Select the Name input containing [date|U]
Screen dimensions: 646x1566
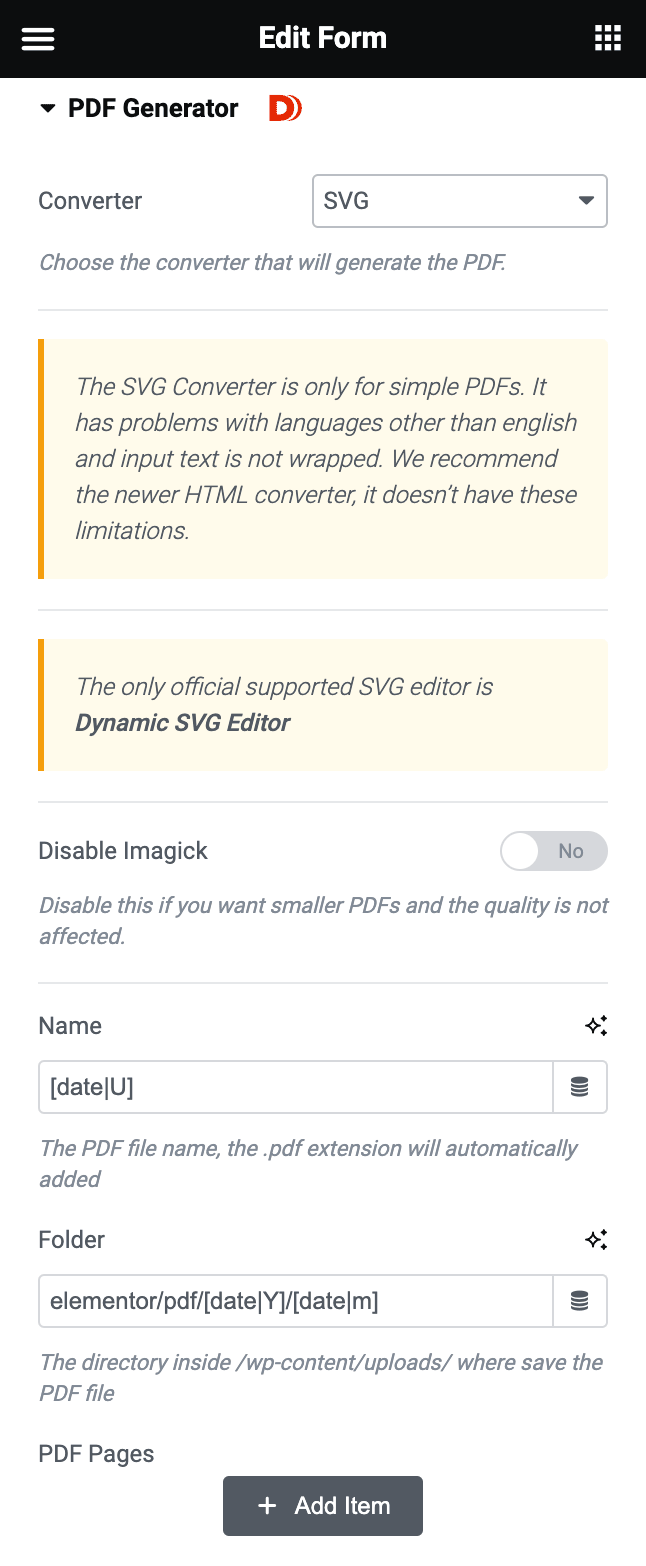295,1086
